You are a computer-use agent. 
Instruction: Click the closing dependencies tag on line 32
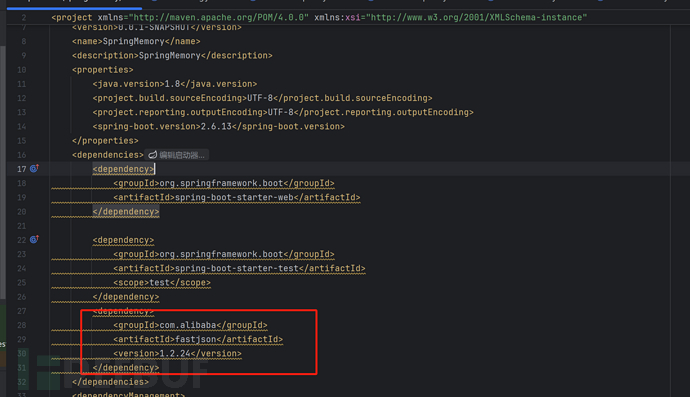(x=110, y=382)
